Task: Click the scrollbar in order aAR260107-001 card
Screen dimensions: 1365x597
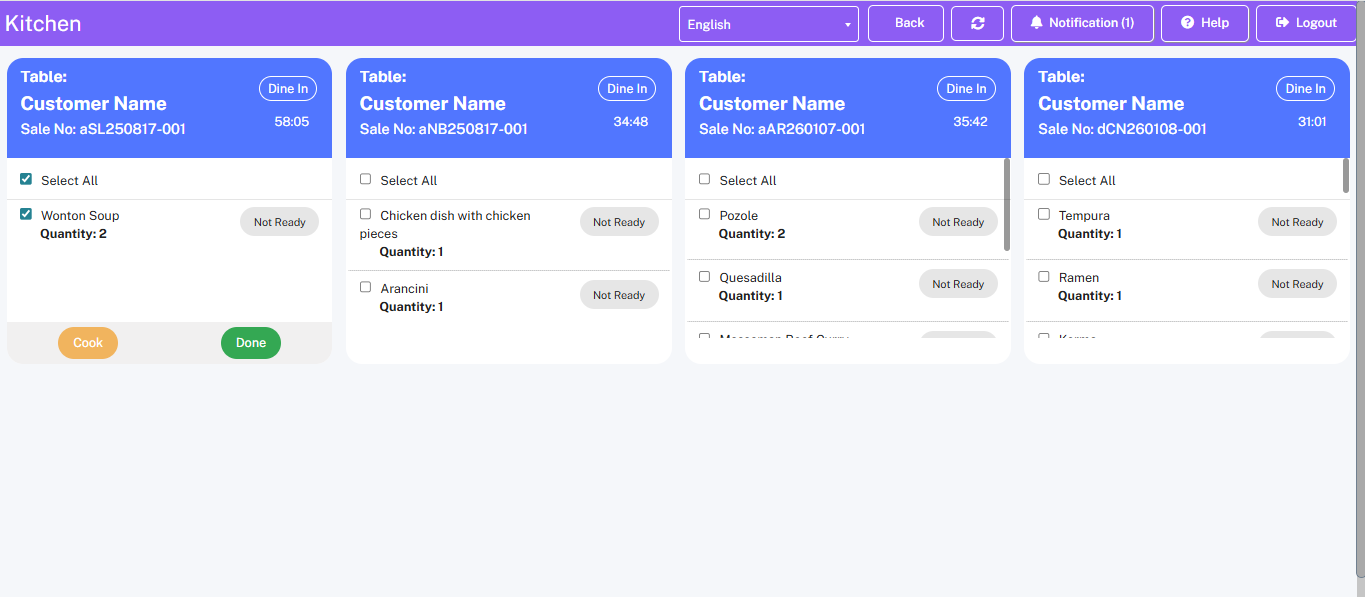Action: coord(1006,204)
